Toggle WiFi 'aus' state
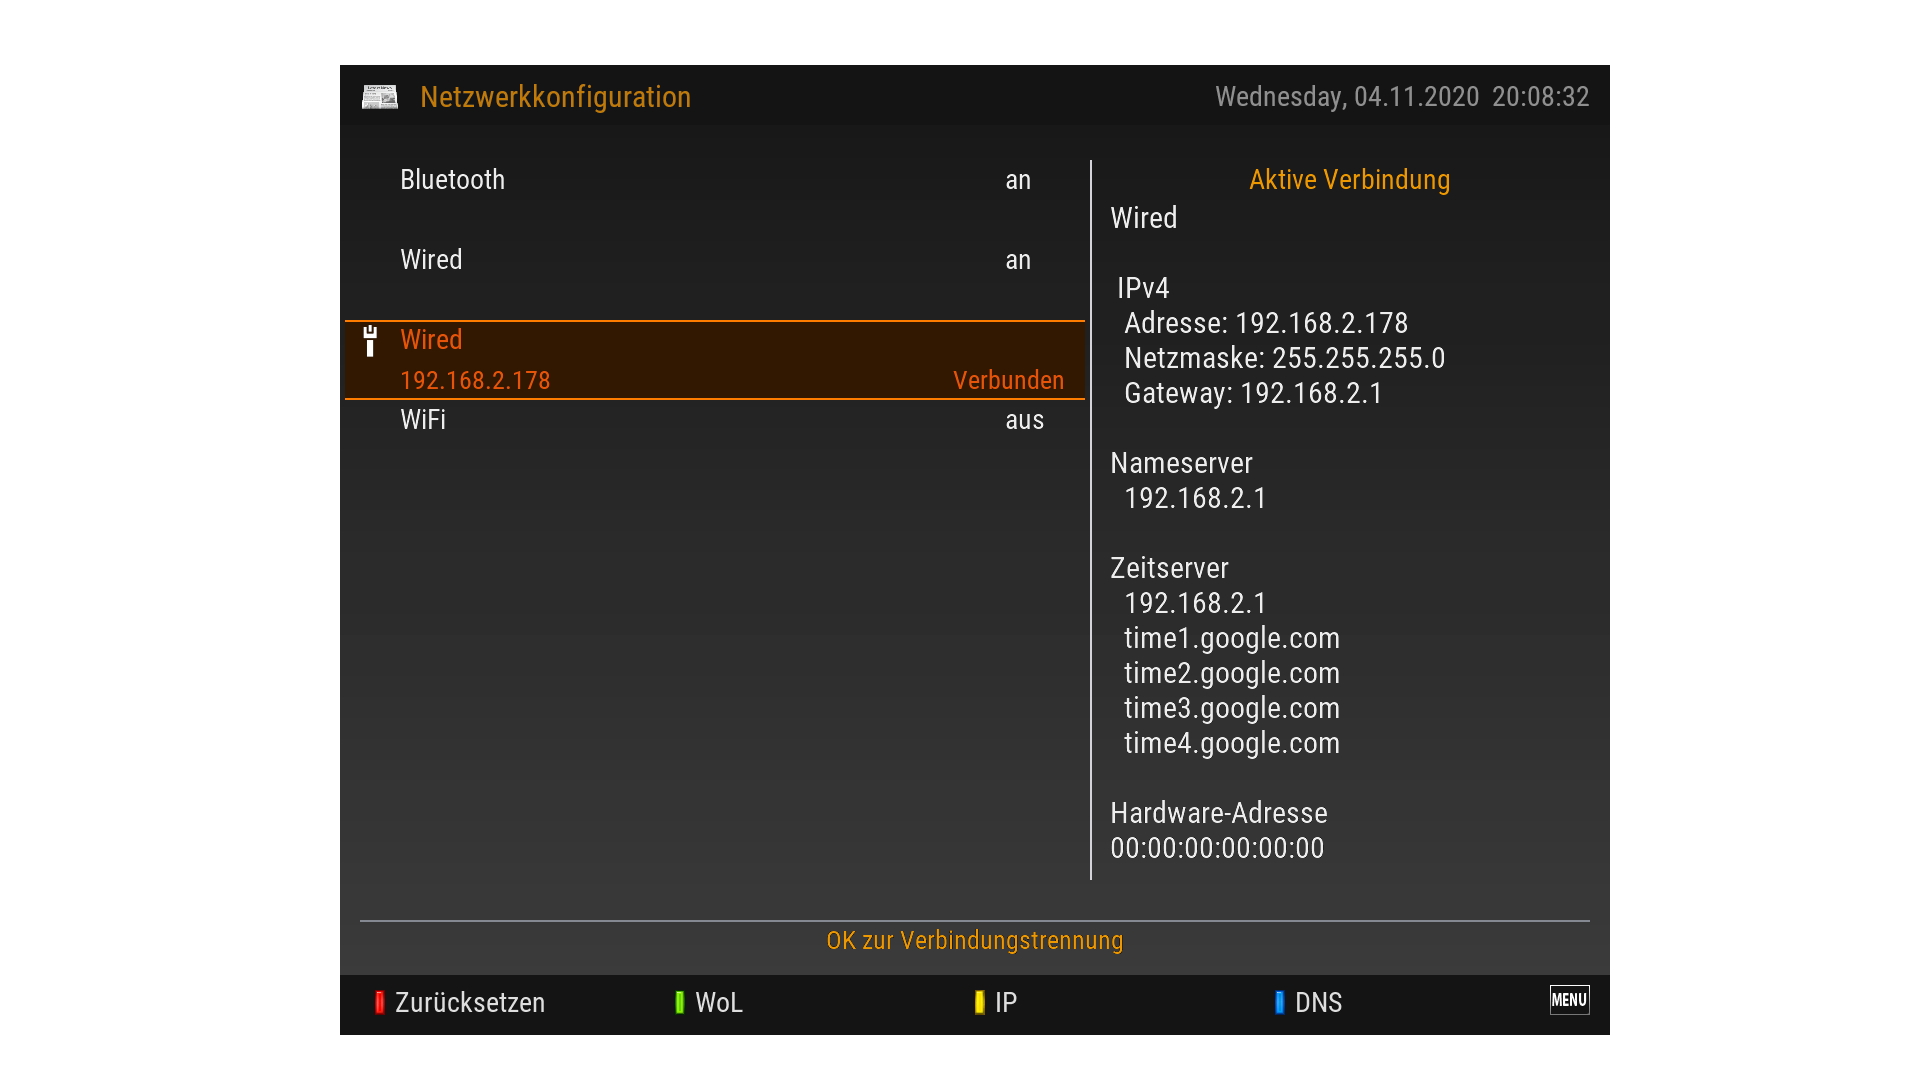 tap(1024, 420)
